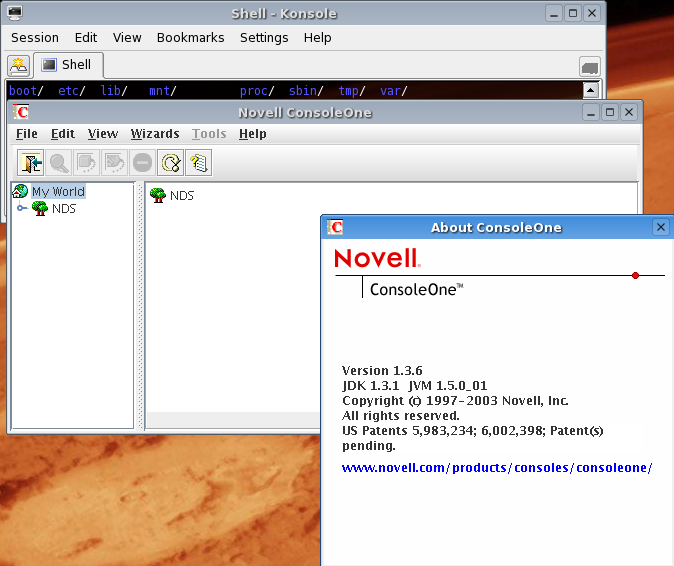Screen dimensions: 674x566
Task: Open the ConsoleOne View menu
Action: (103, 134)
